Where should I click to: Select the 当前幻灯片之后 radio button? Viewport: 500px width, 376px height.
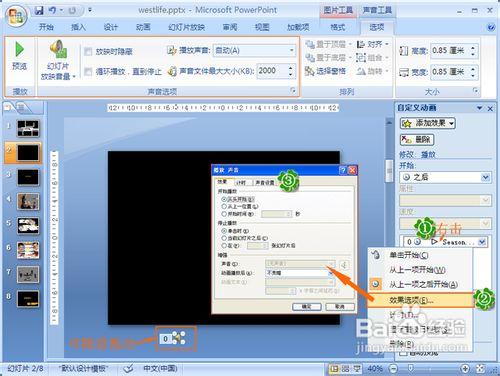pos(224,238)
